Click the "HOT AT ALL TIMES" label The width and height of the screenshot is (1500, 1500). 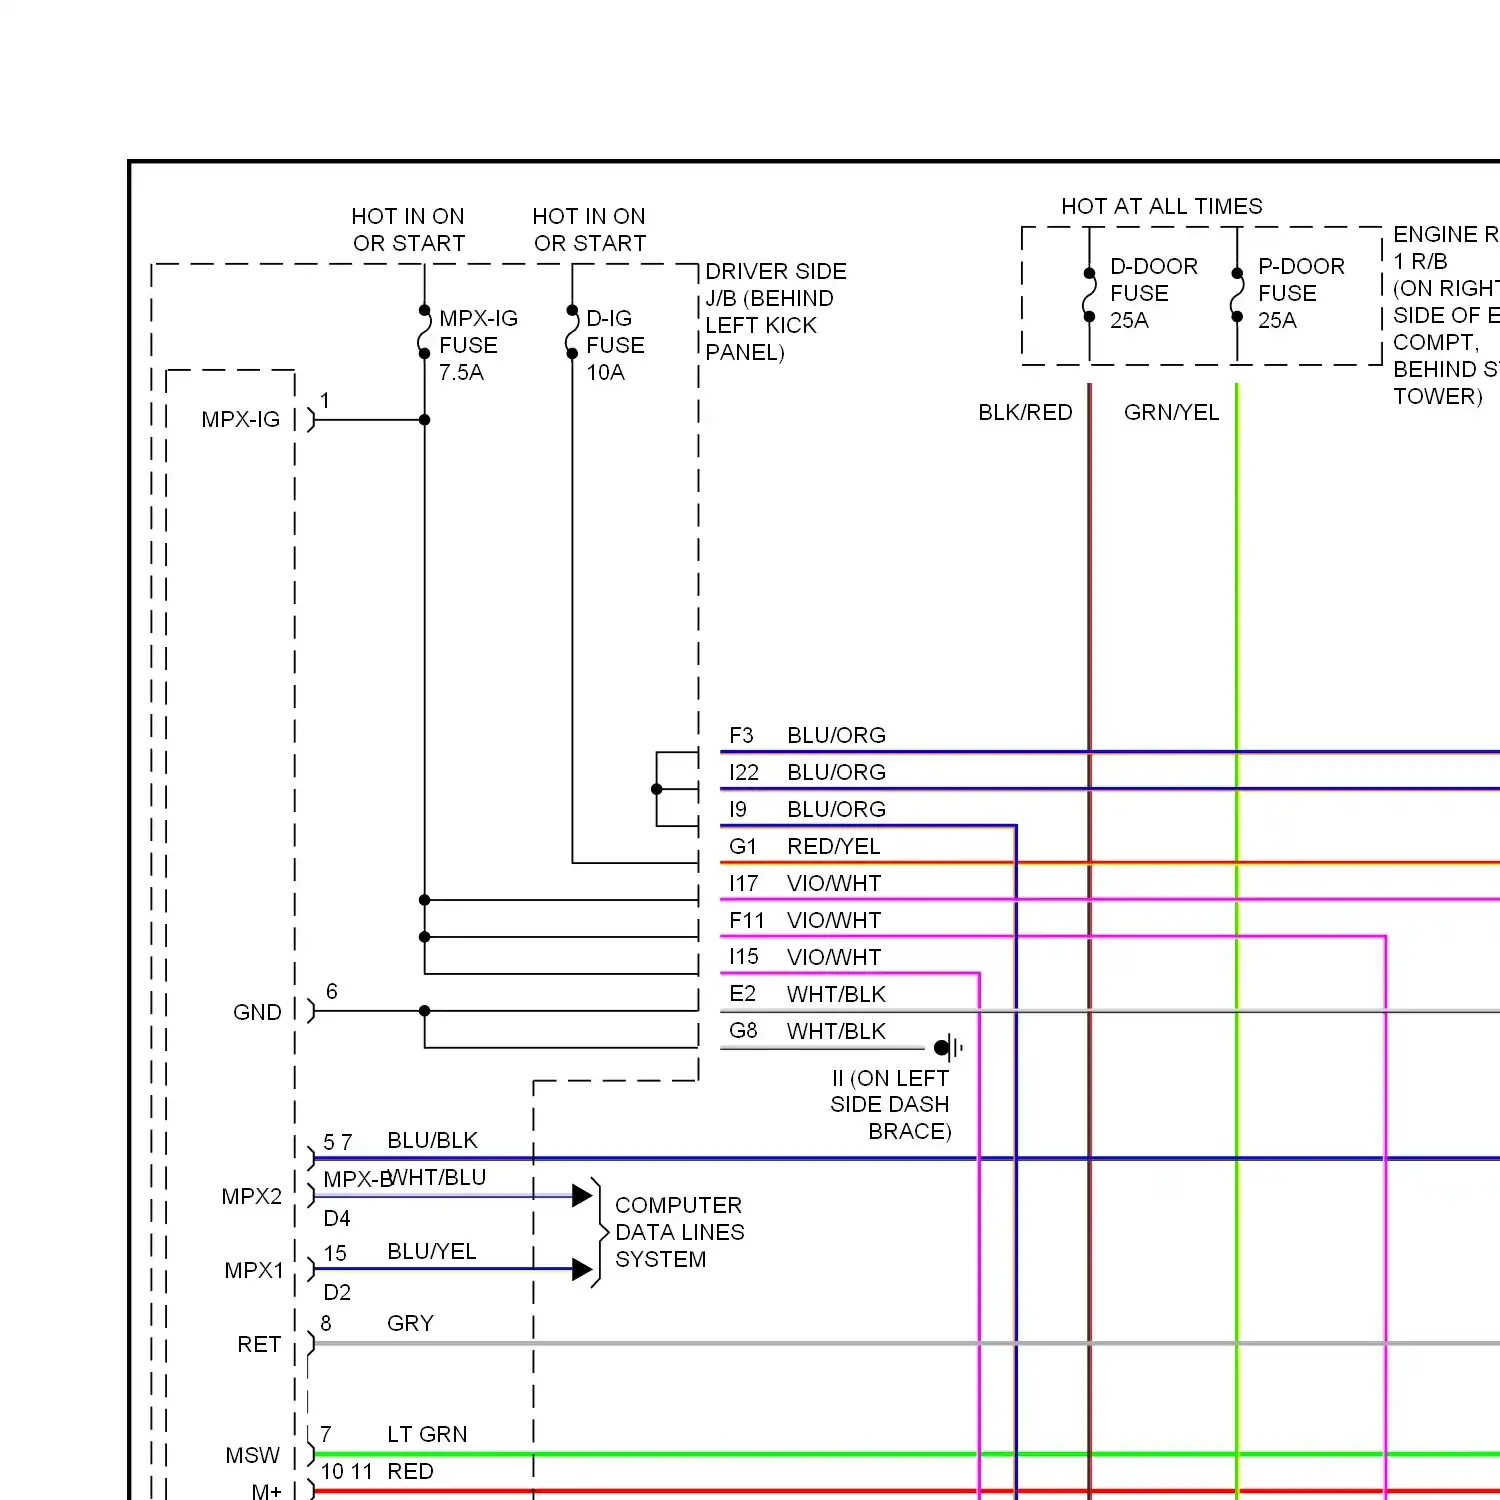[1162, 206]
